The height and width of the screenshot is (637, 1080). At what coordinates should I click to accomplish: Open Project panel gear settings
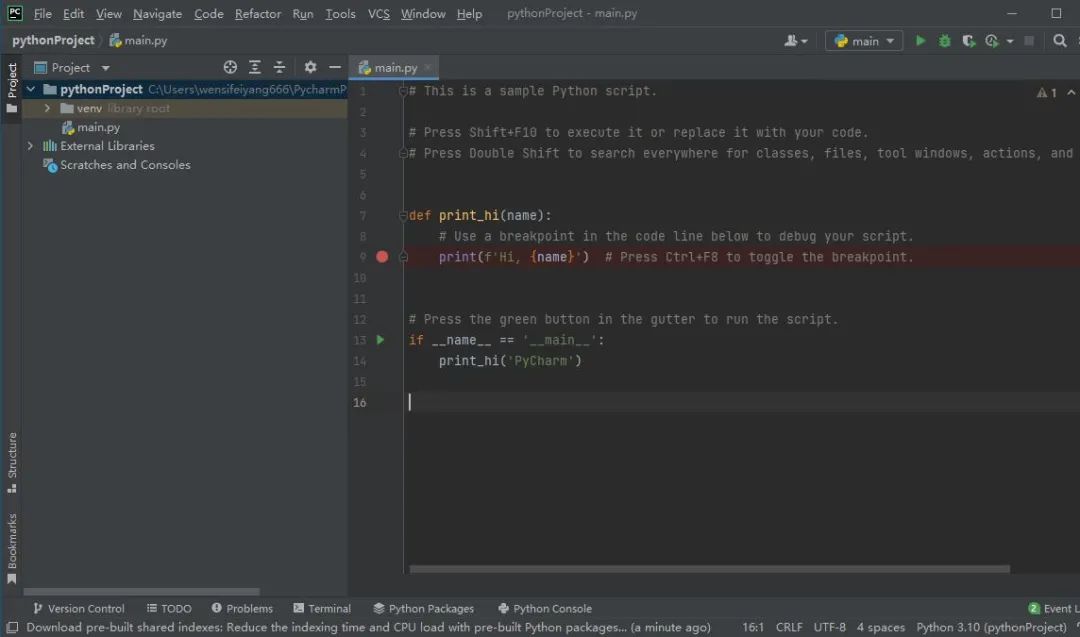point(310,67)
